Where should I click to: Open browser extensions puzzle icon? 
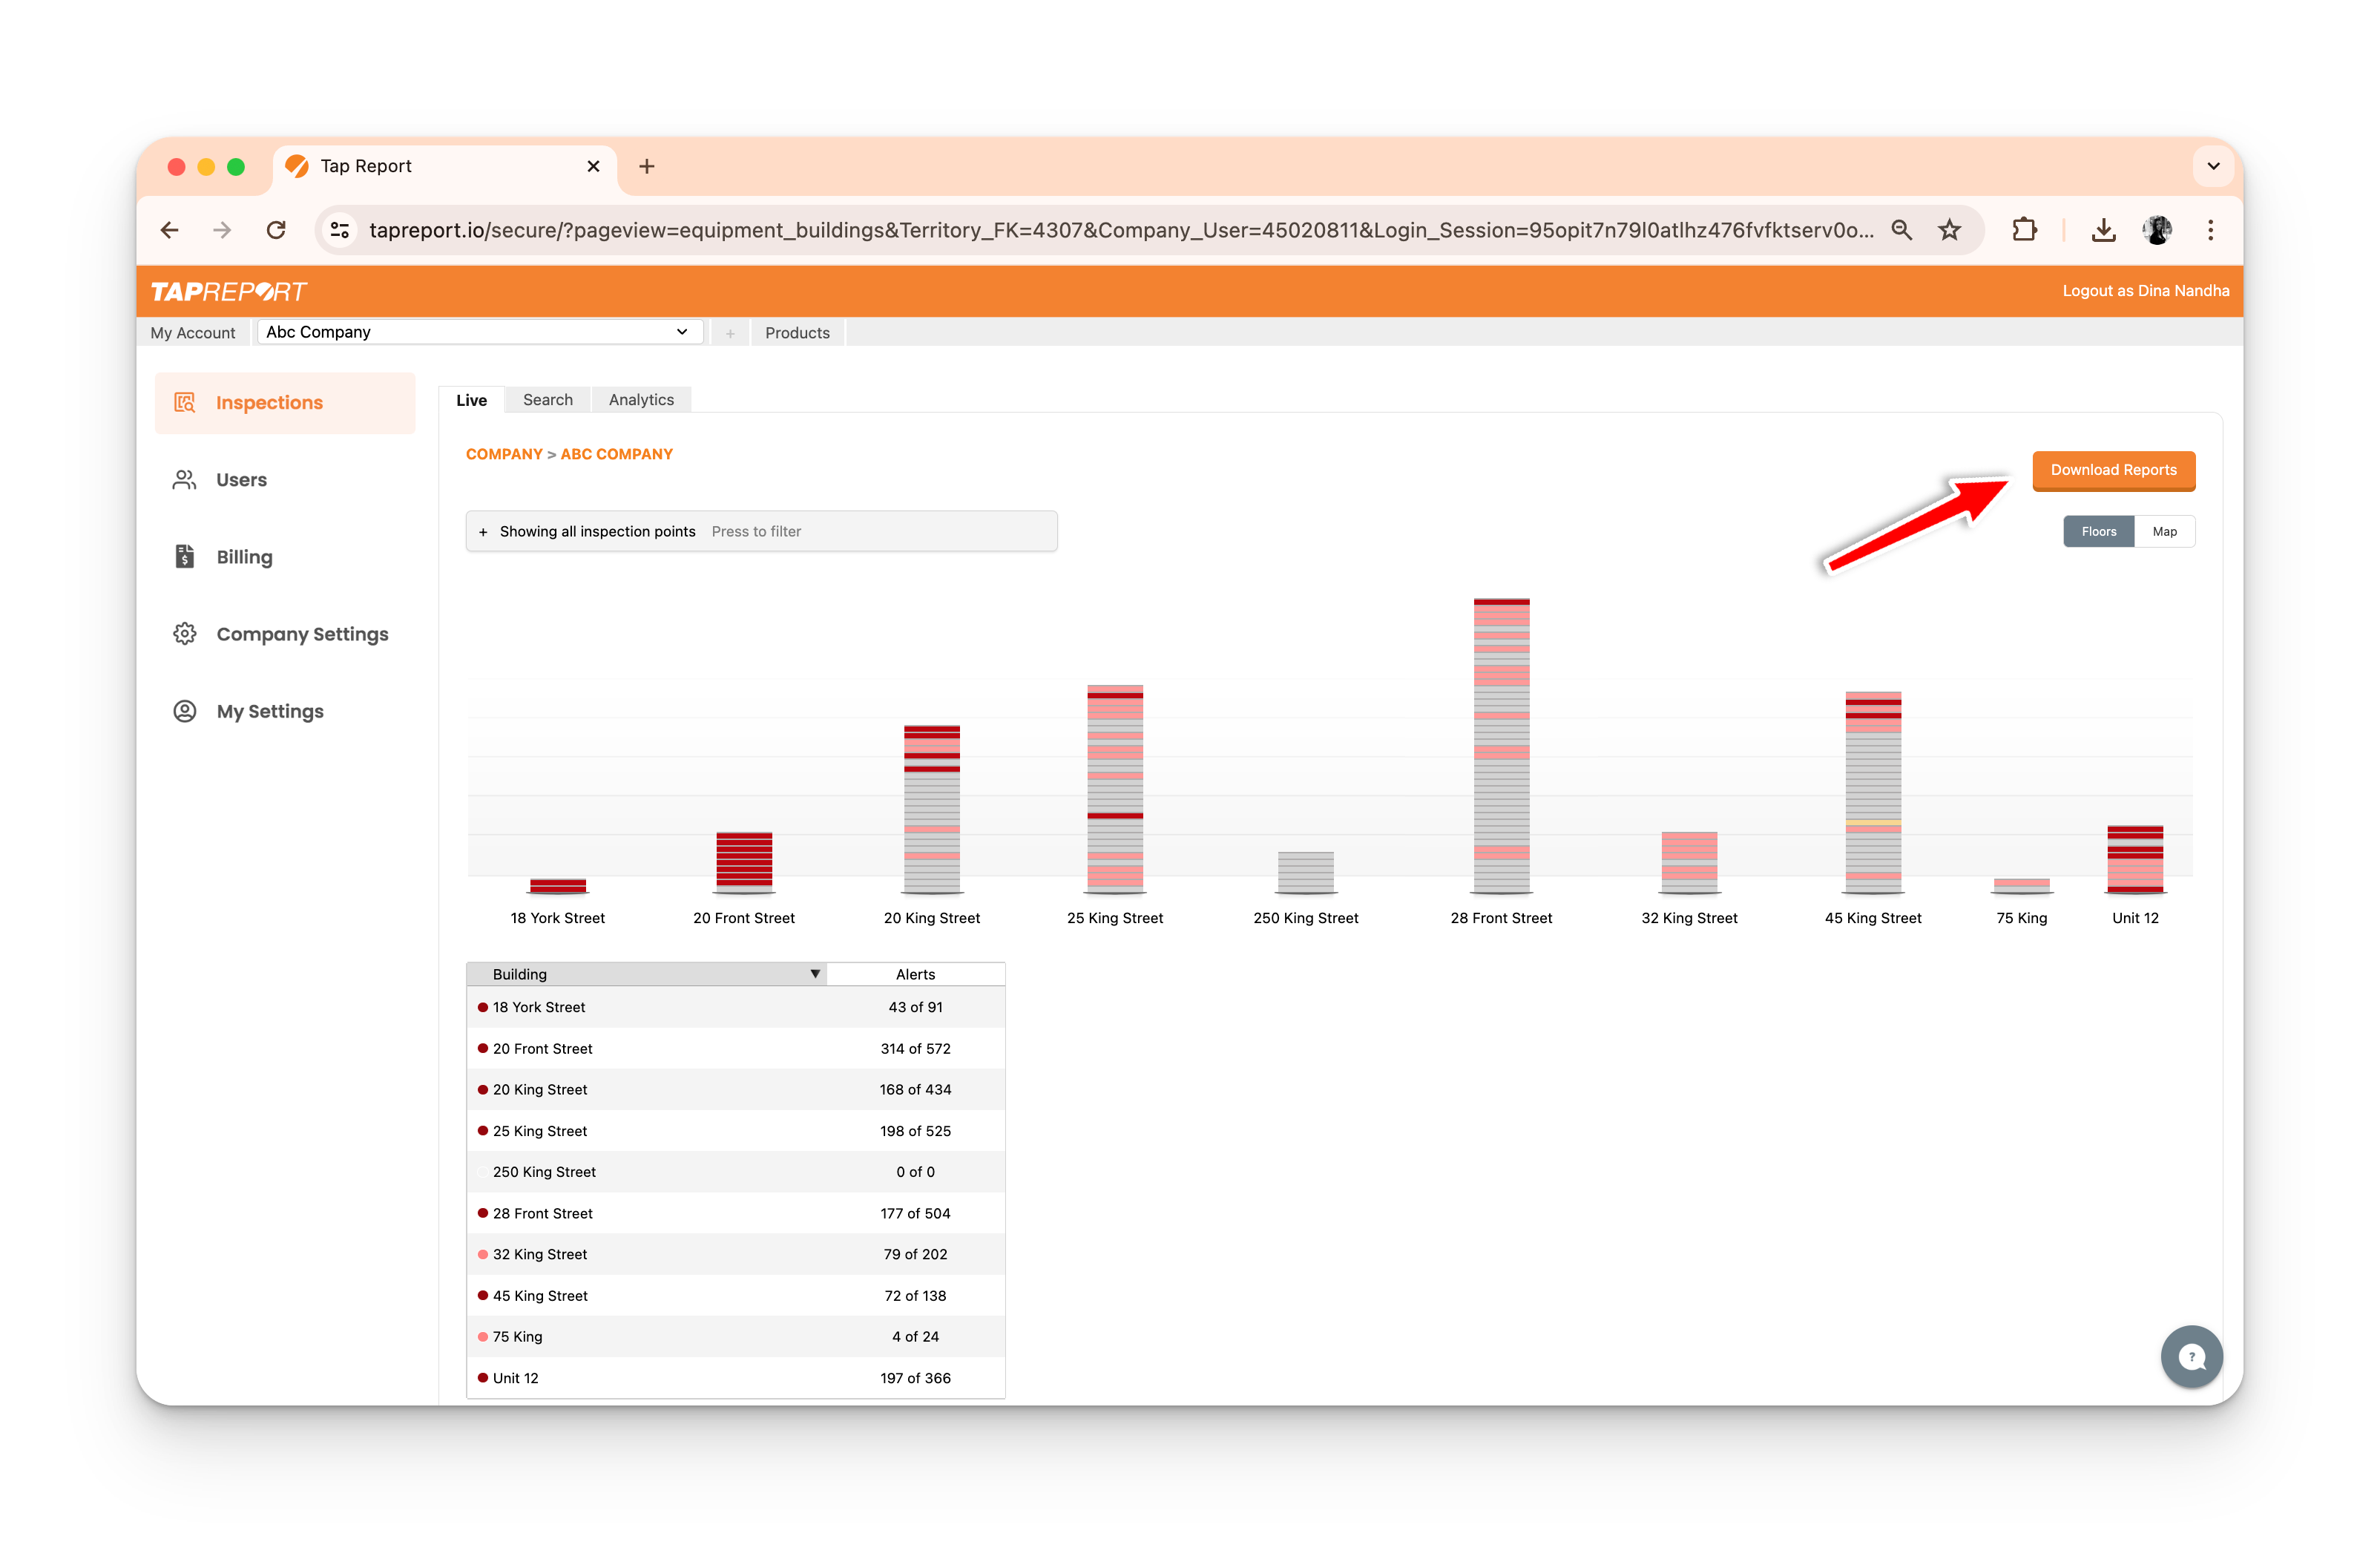click(x=2024, y=230)
